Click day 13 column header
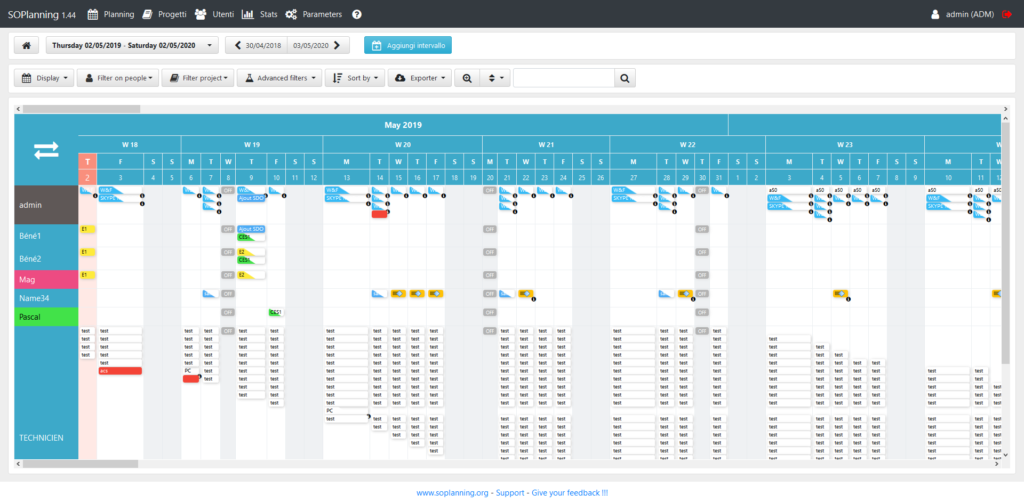The image size is (1024, 503). tap(346, 177)
